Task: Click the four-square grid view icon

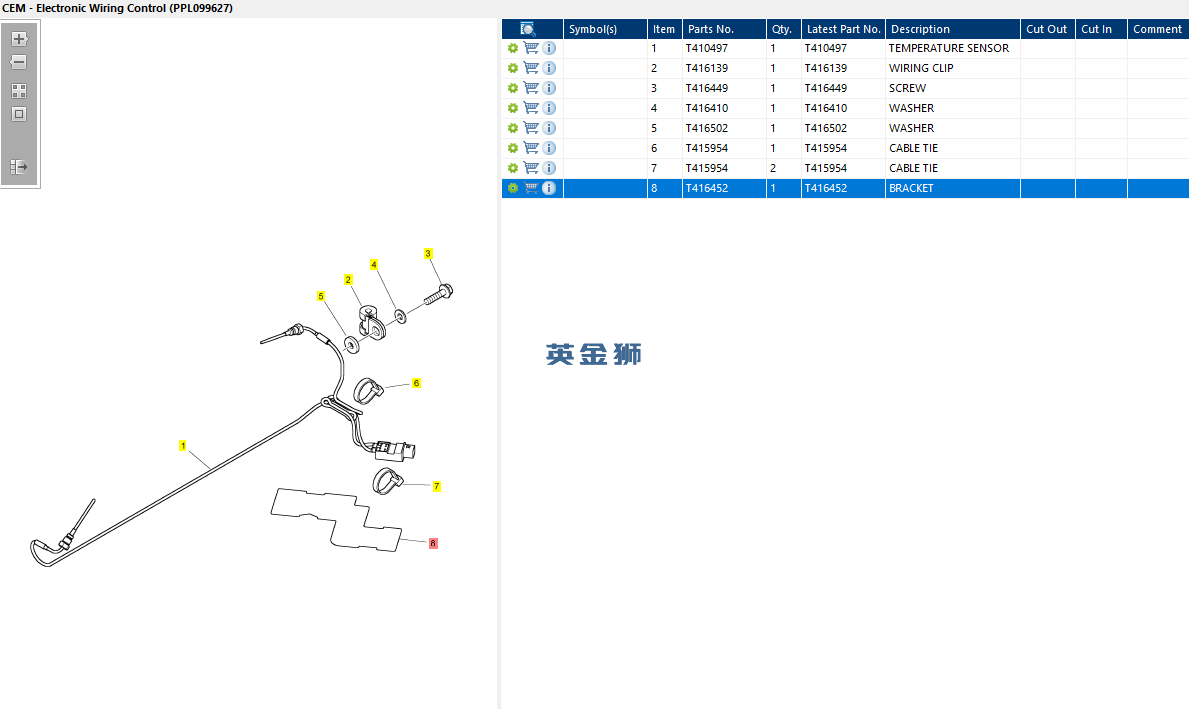Action: point(19,91)
